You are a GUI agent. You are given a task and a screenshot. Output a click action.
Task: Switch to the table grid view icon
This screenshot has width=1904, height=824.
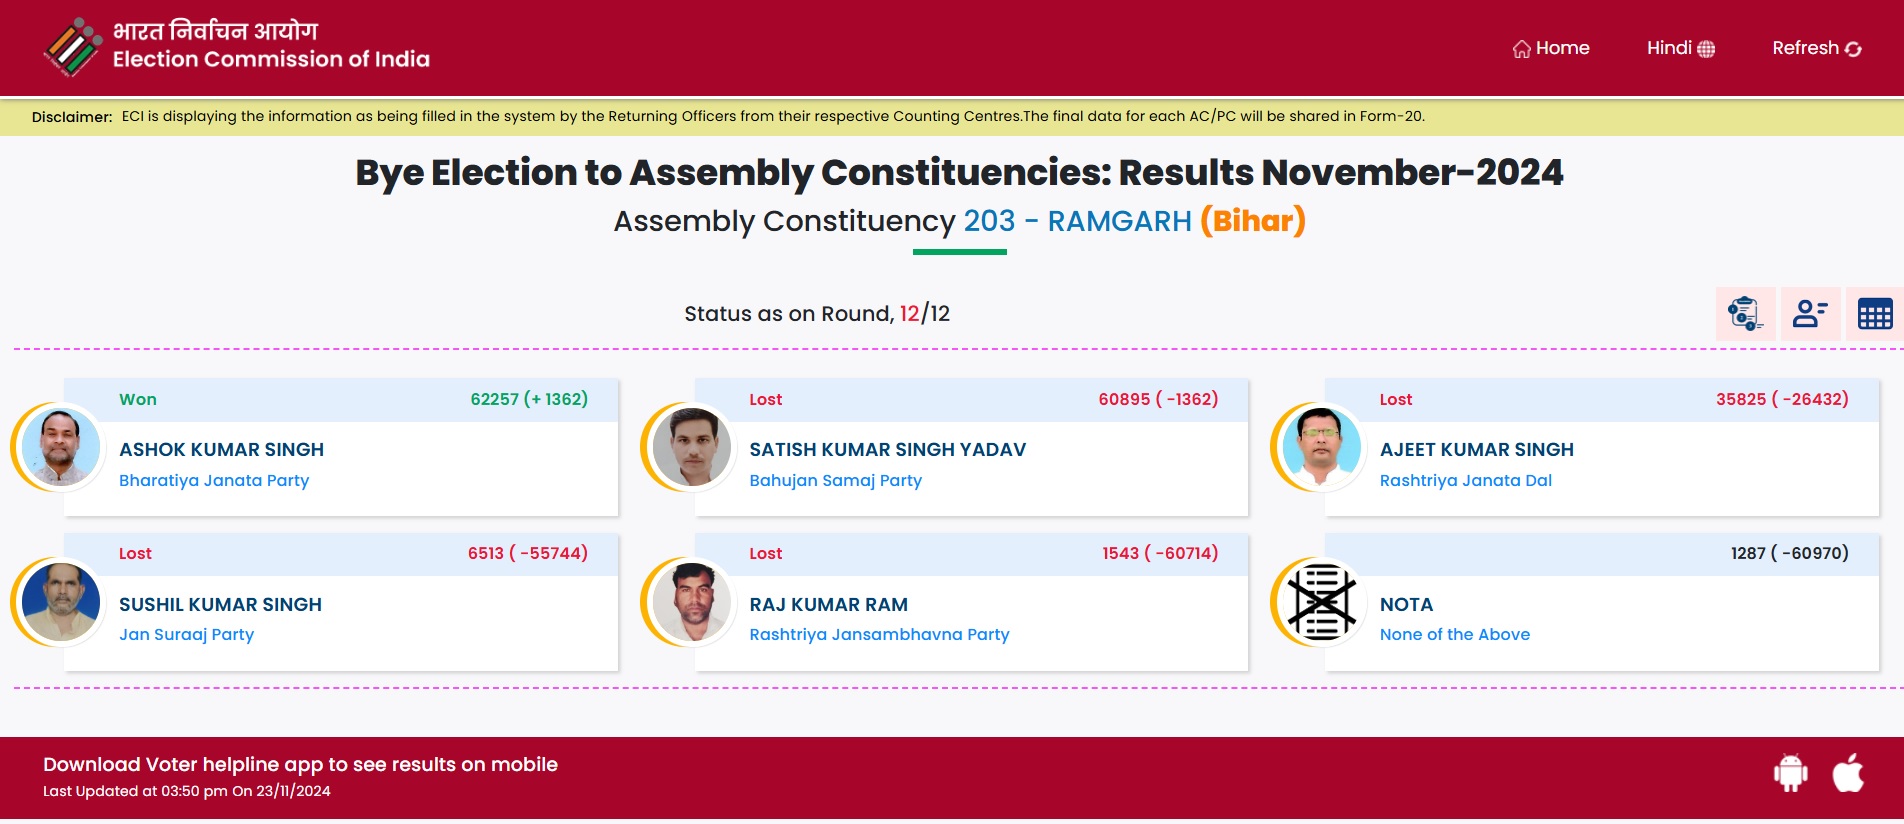pyautogui.click(x=1874, y=314)
